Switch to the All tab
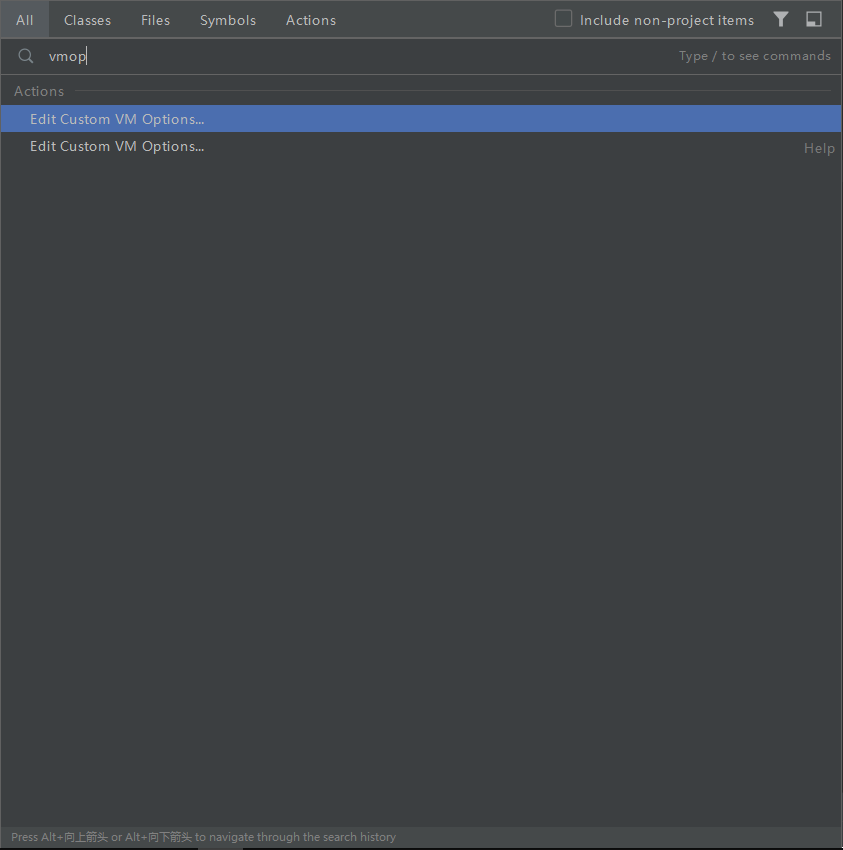This screenshot has width=843, height=850. (x=24, y=20)
